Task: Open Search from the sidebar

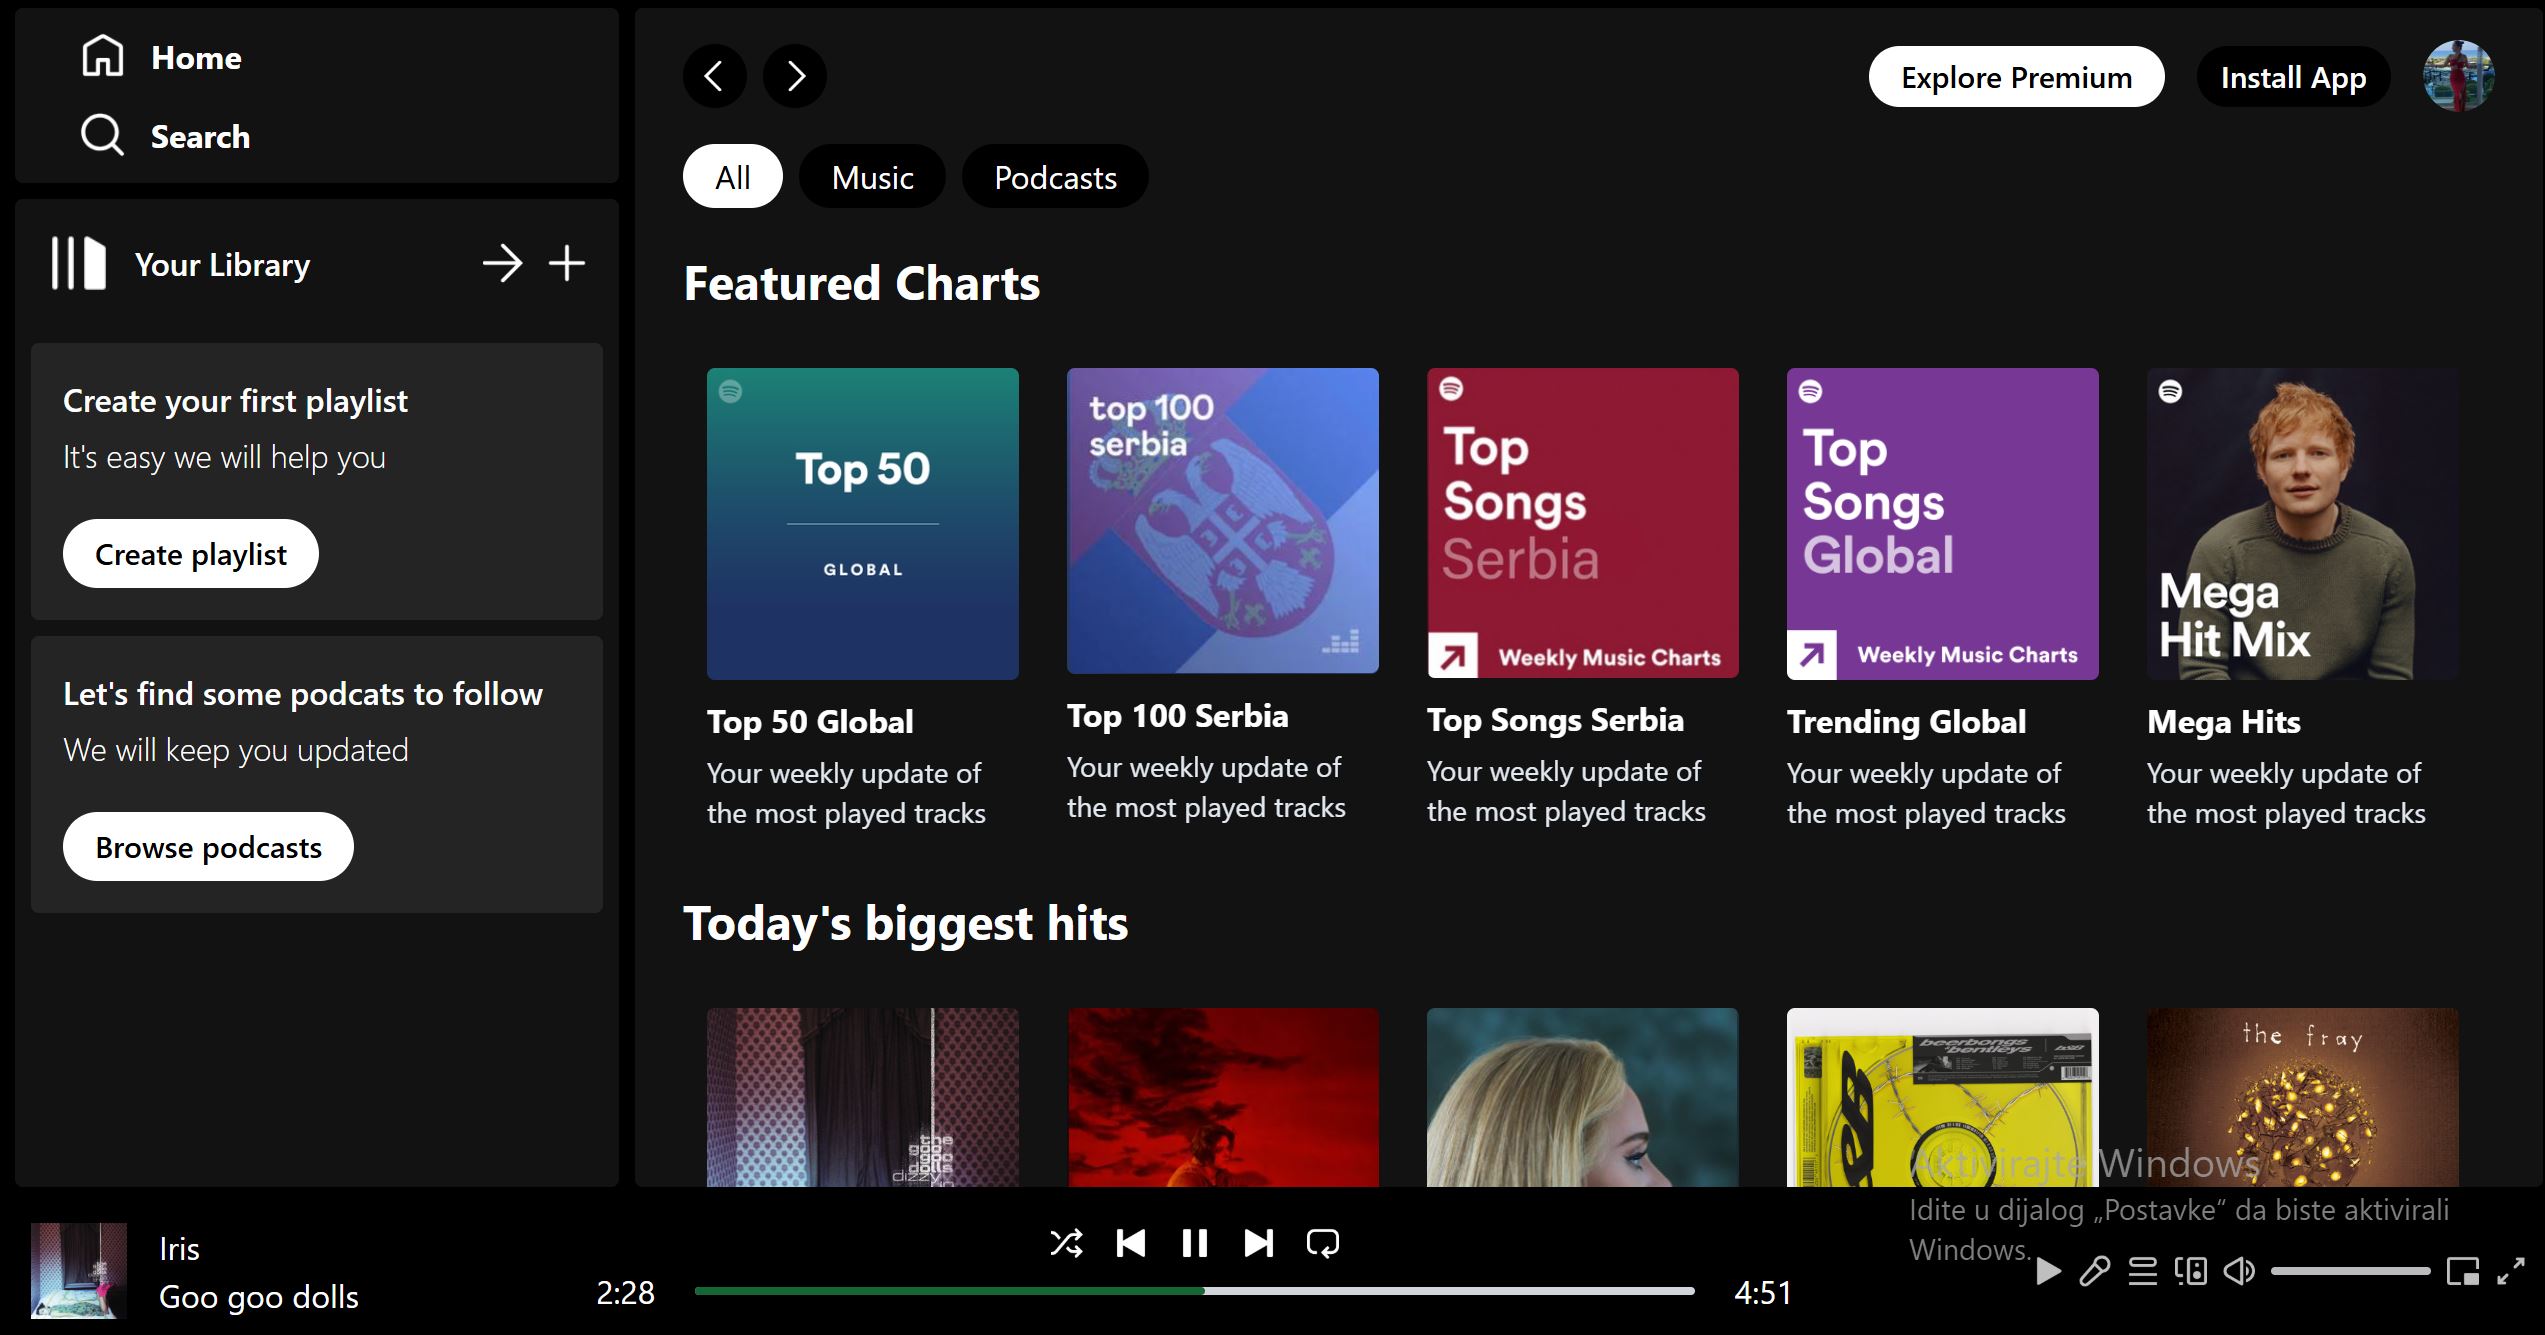Action: click(x=199, y=136)
